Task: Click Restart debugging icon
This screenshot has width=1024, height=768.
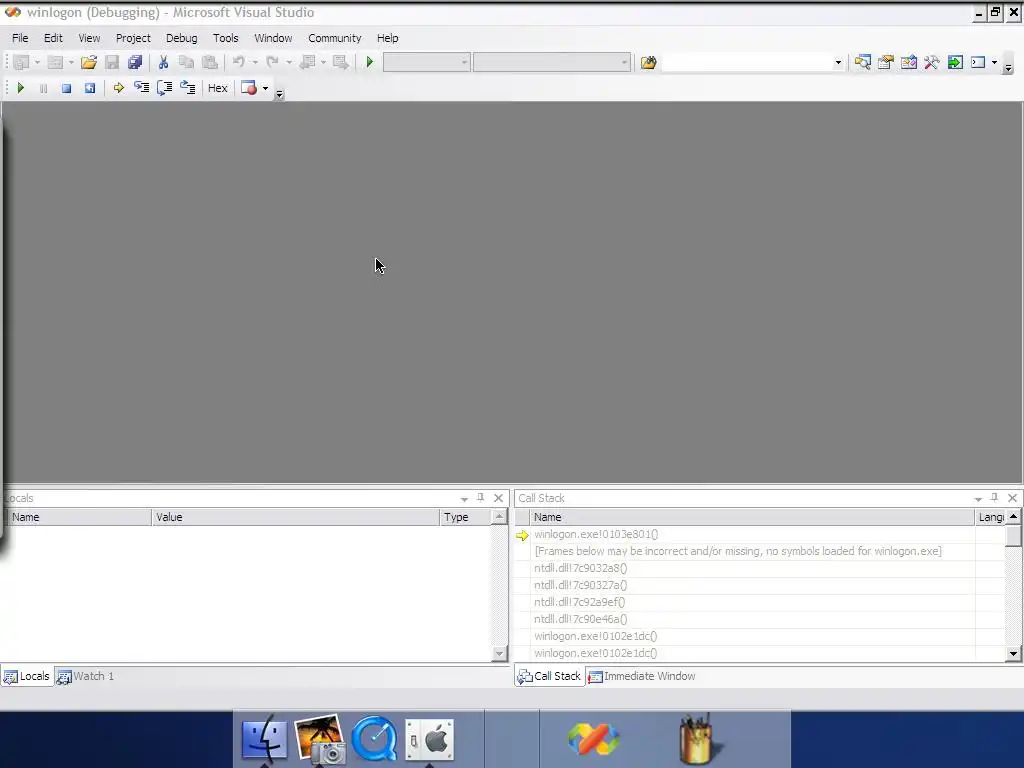Action: coord(89,88)
